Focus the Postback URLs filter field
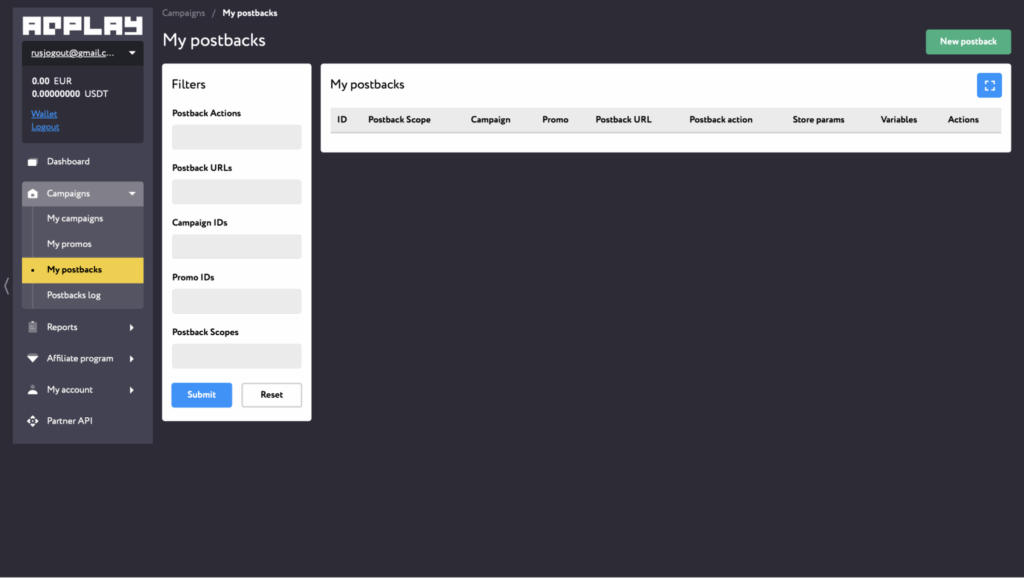Image resolution: width=1024 pixels, height=578 pixels. click(x=236, y=192)
